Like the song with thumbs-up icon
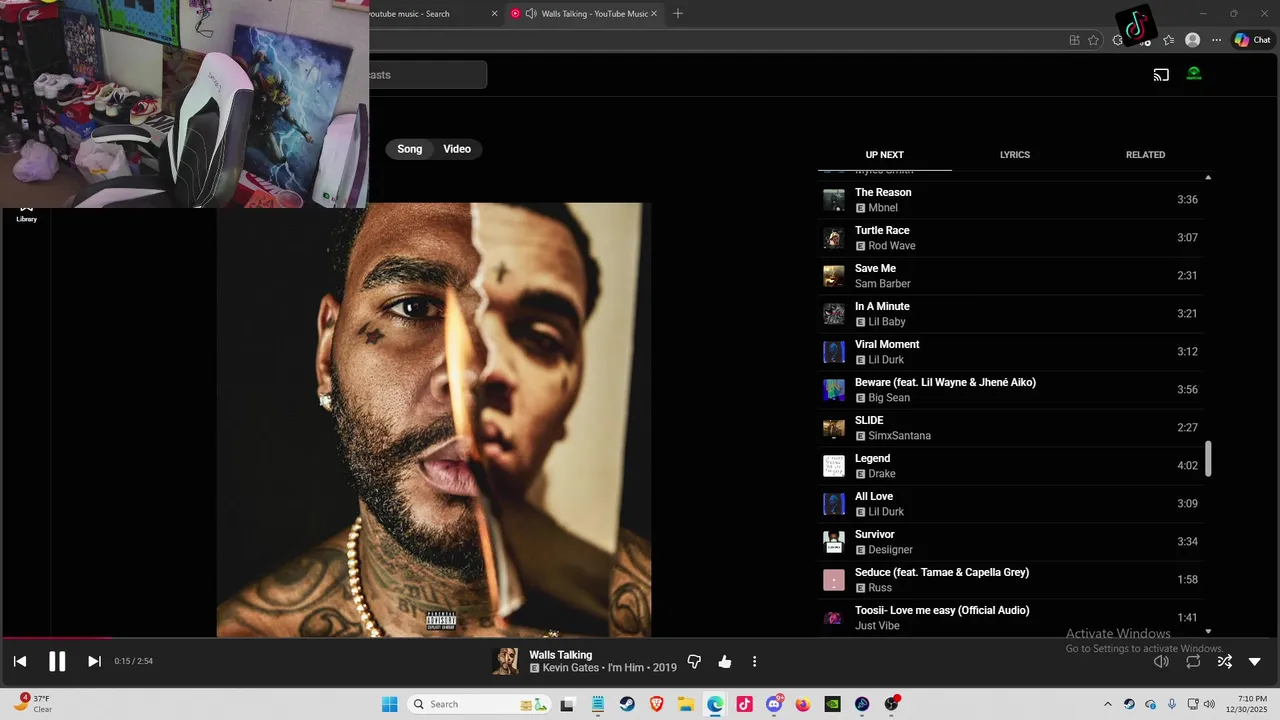1280x720 pixels. click(725, 662)
